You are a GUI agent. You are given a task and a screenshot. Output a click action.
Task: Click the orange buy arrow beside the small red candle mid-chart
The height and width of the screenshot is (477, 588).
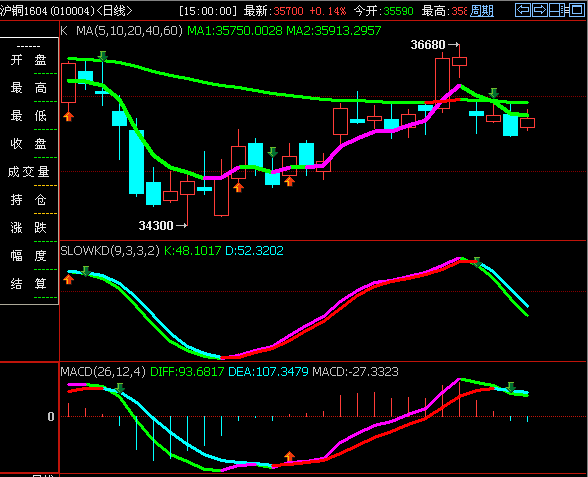tap(289, 182)
